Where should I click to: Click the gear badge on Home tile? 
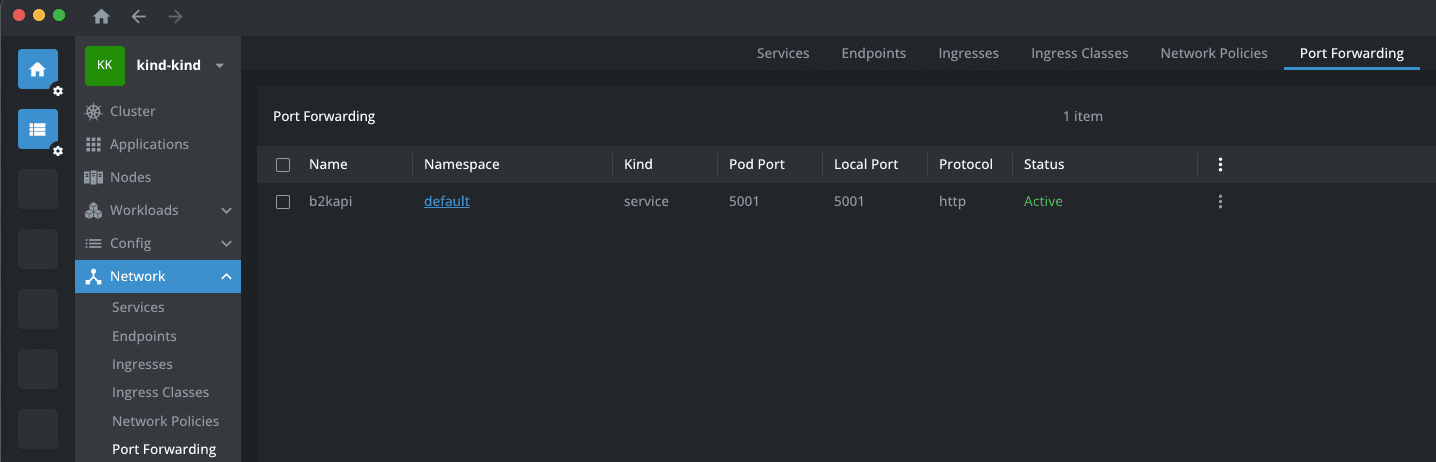58,91
